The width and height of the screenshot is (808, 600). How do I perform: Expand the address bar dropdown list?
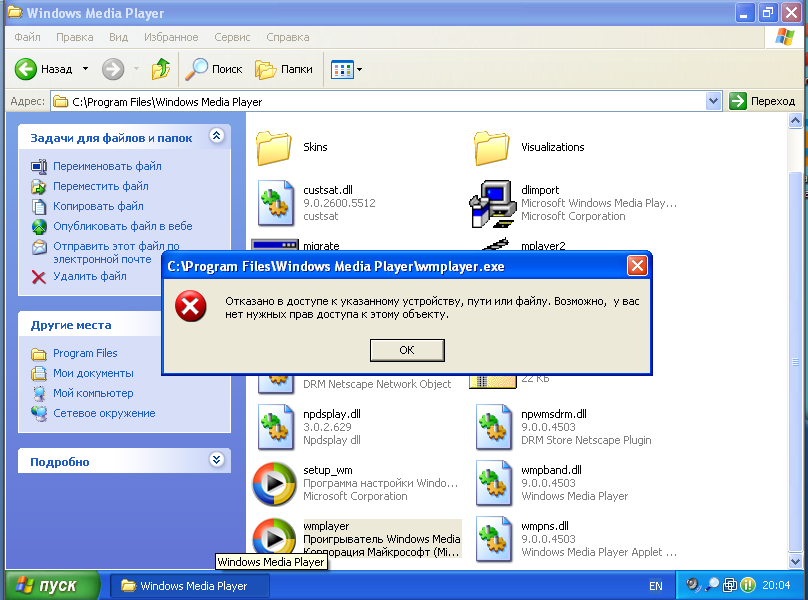coord(713,101)
